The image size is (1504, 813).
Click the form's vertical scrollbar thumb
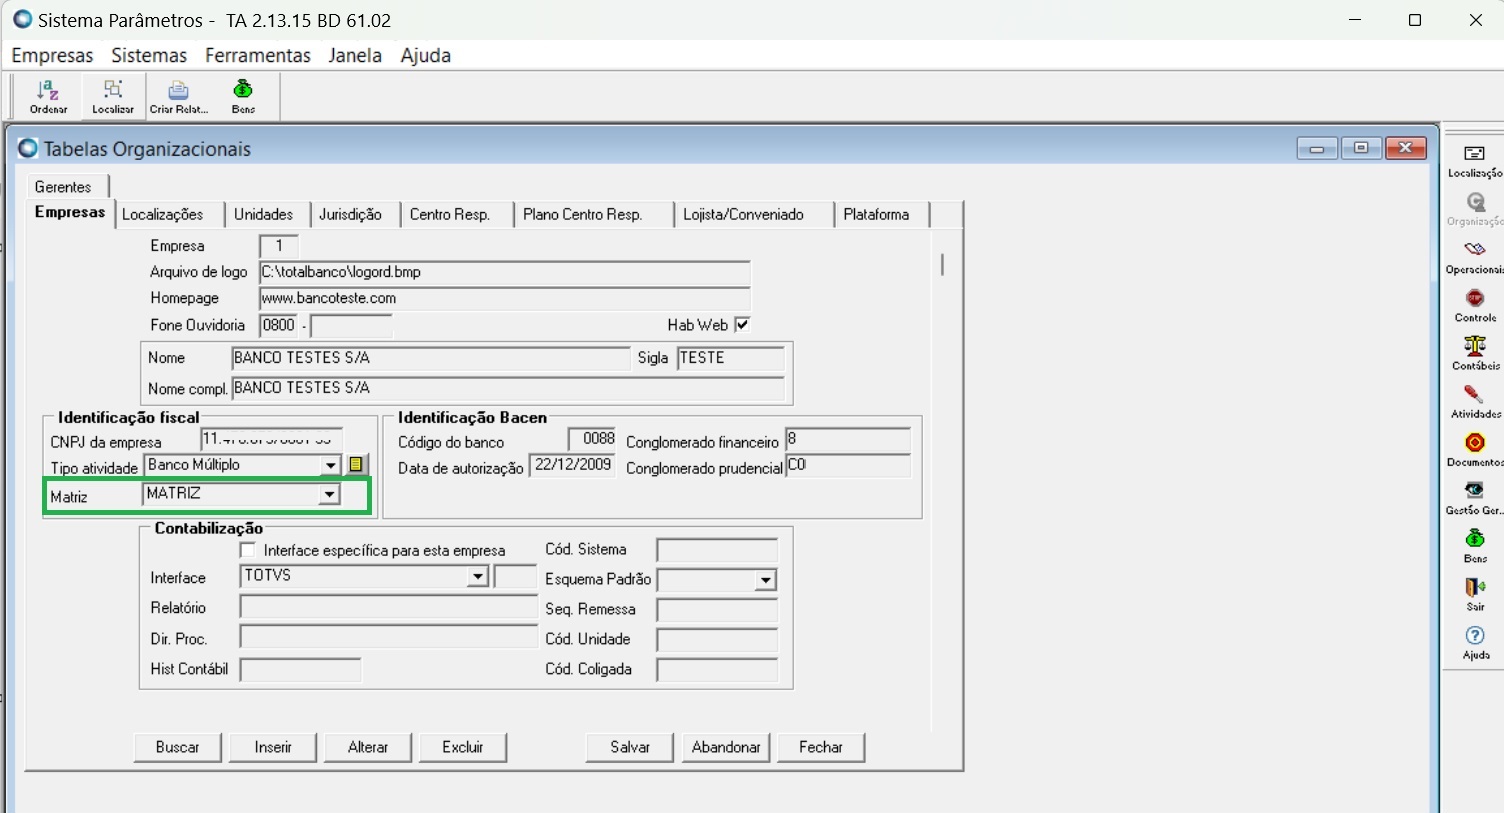coord(942,264)
